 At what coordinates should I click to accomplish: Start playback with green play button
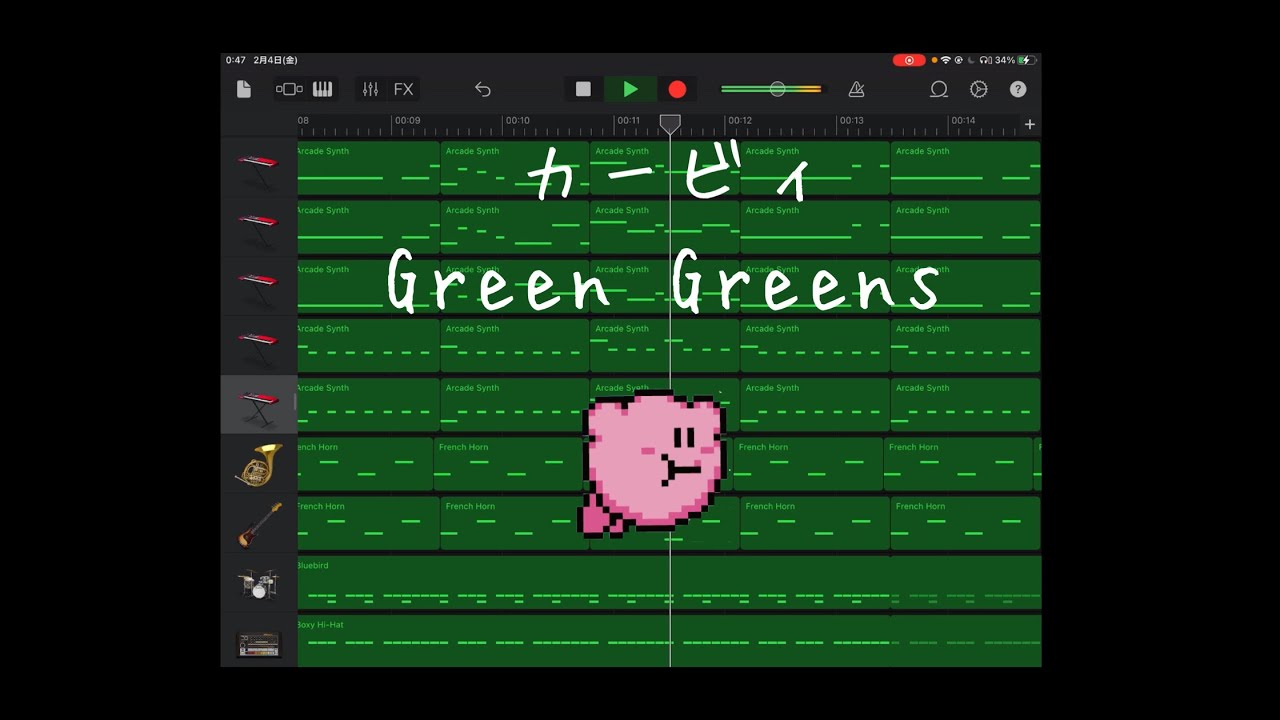pos(630,89)
